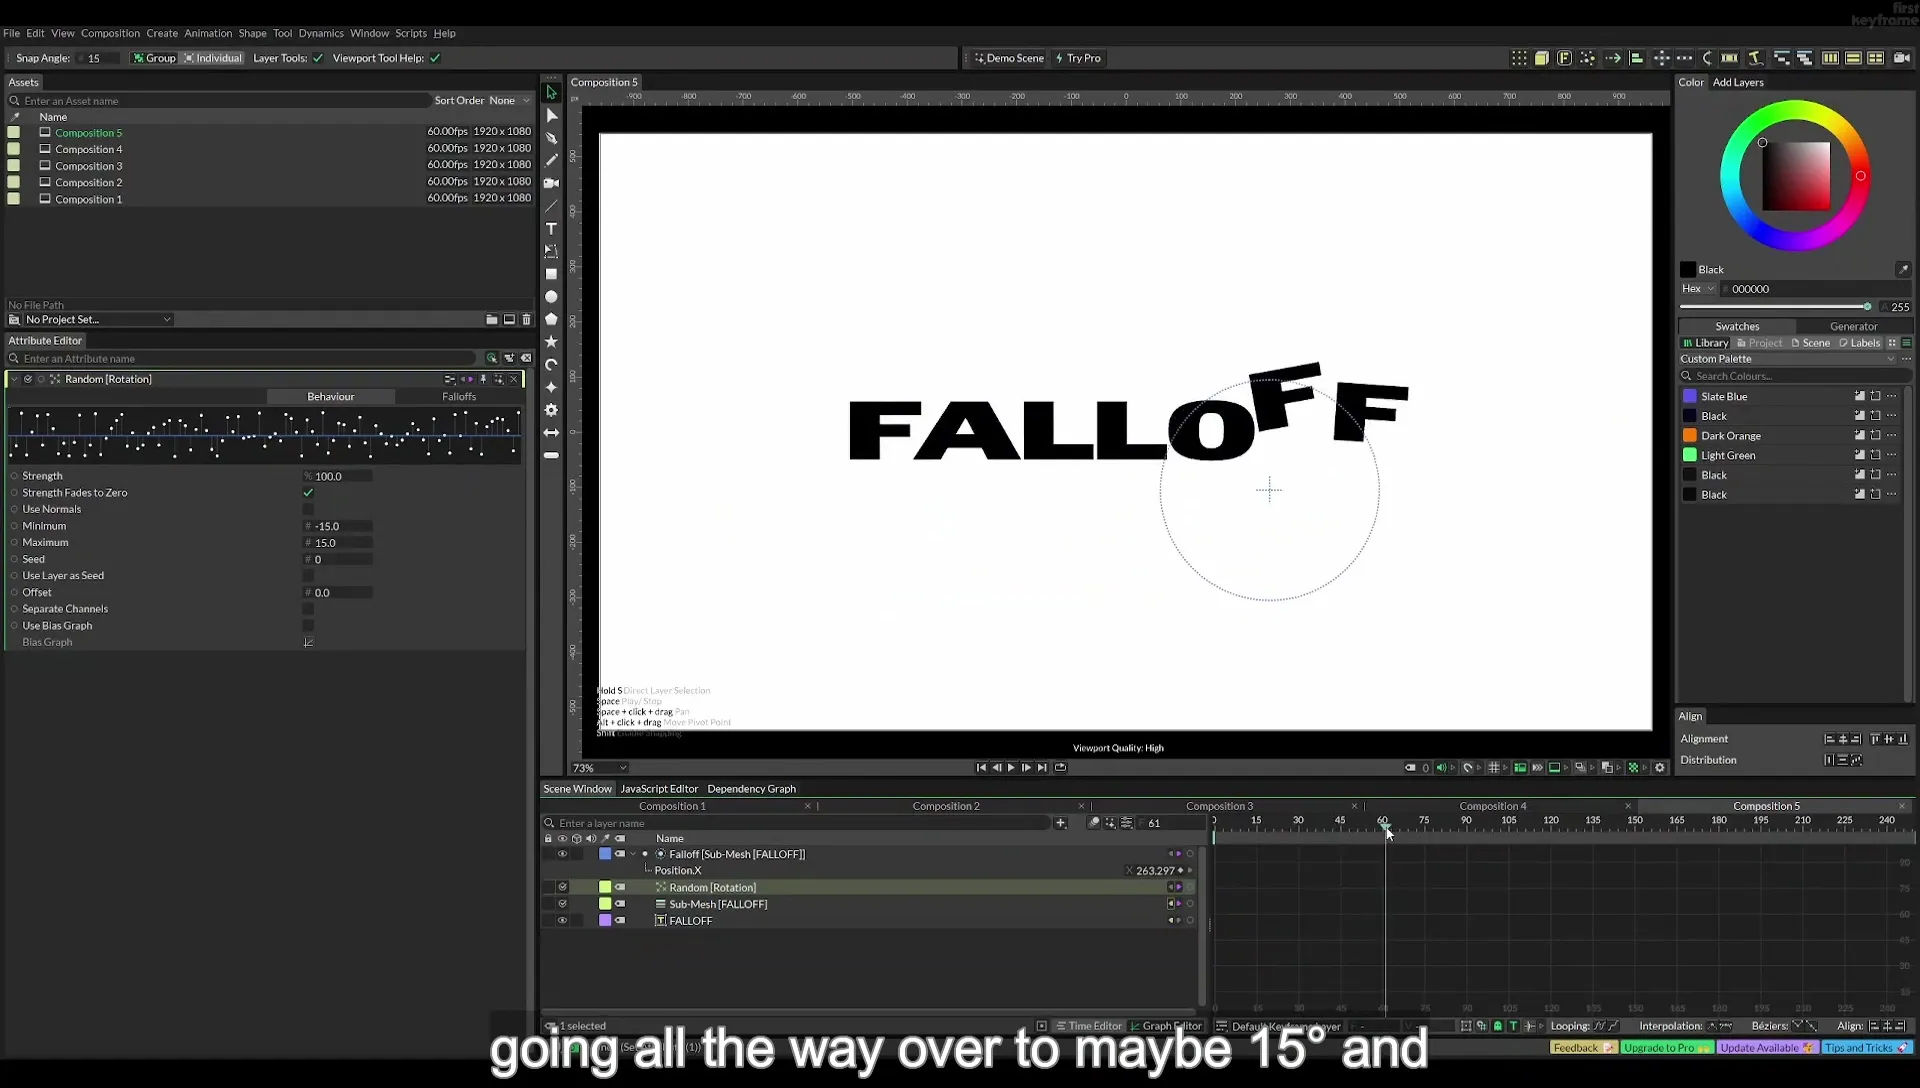This screenshot has height=1088, width=1920.
Task: Collapse the Falloff Sub-Mesh layer
Action: point(633,854)
